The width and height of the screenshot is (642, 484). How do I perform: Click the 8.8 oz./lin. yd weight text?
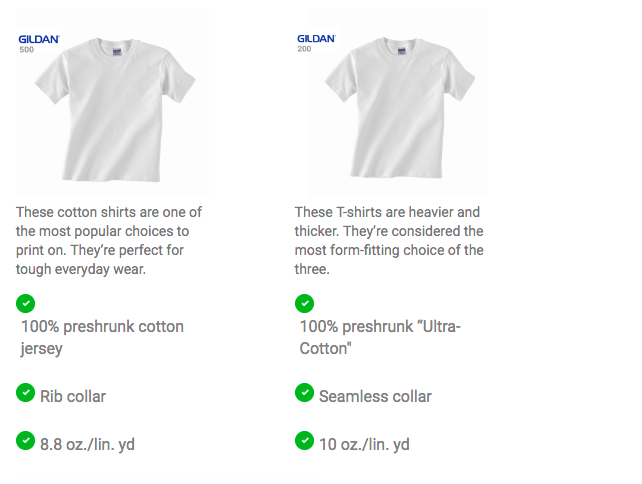click(87, 445)
